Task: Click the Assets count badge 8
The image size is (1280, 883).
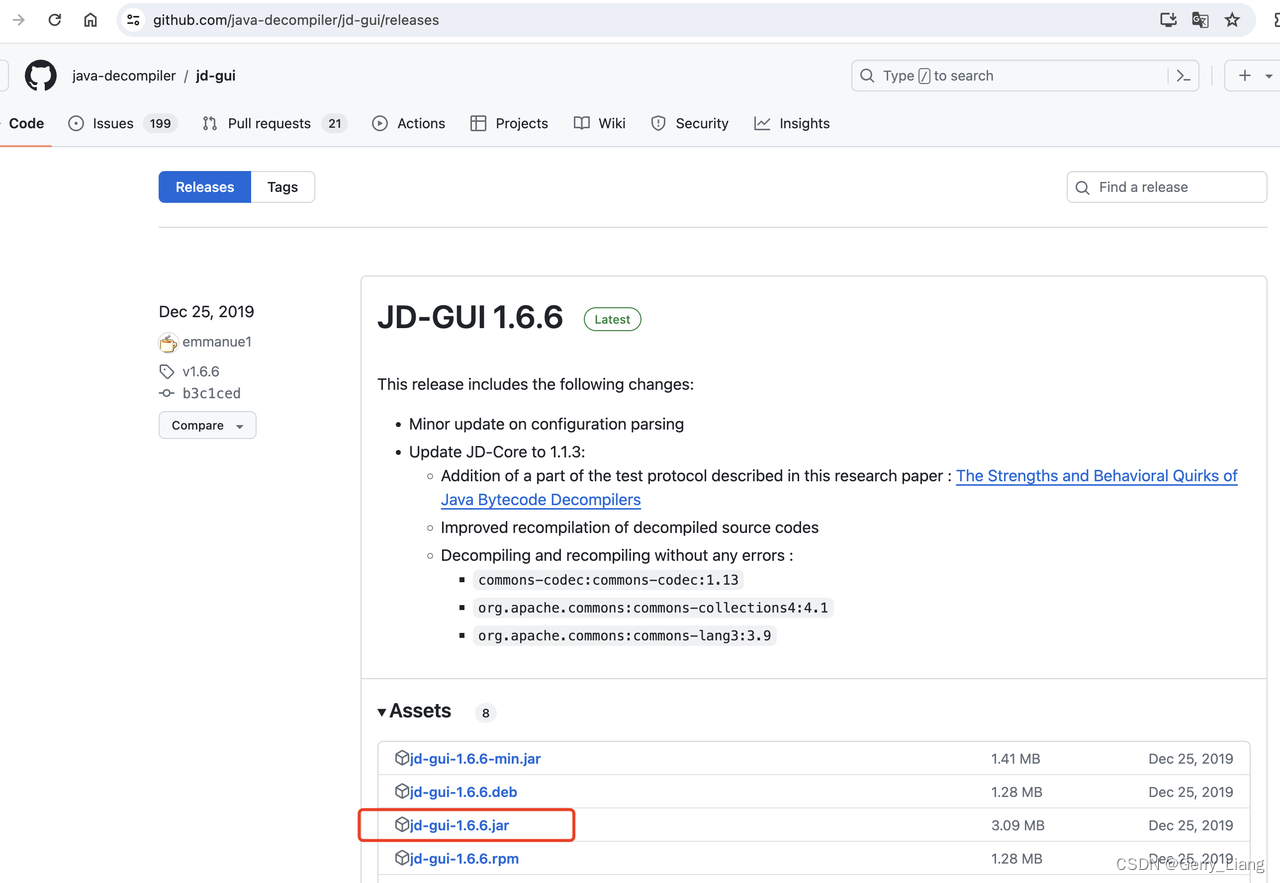Action: [x=486, y=713]
